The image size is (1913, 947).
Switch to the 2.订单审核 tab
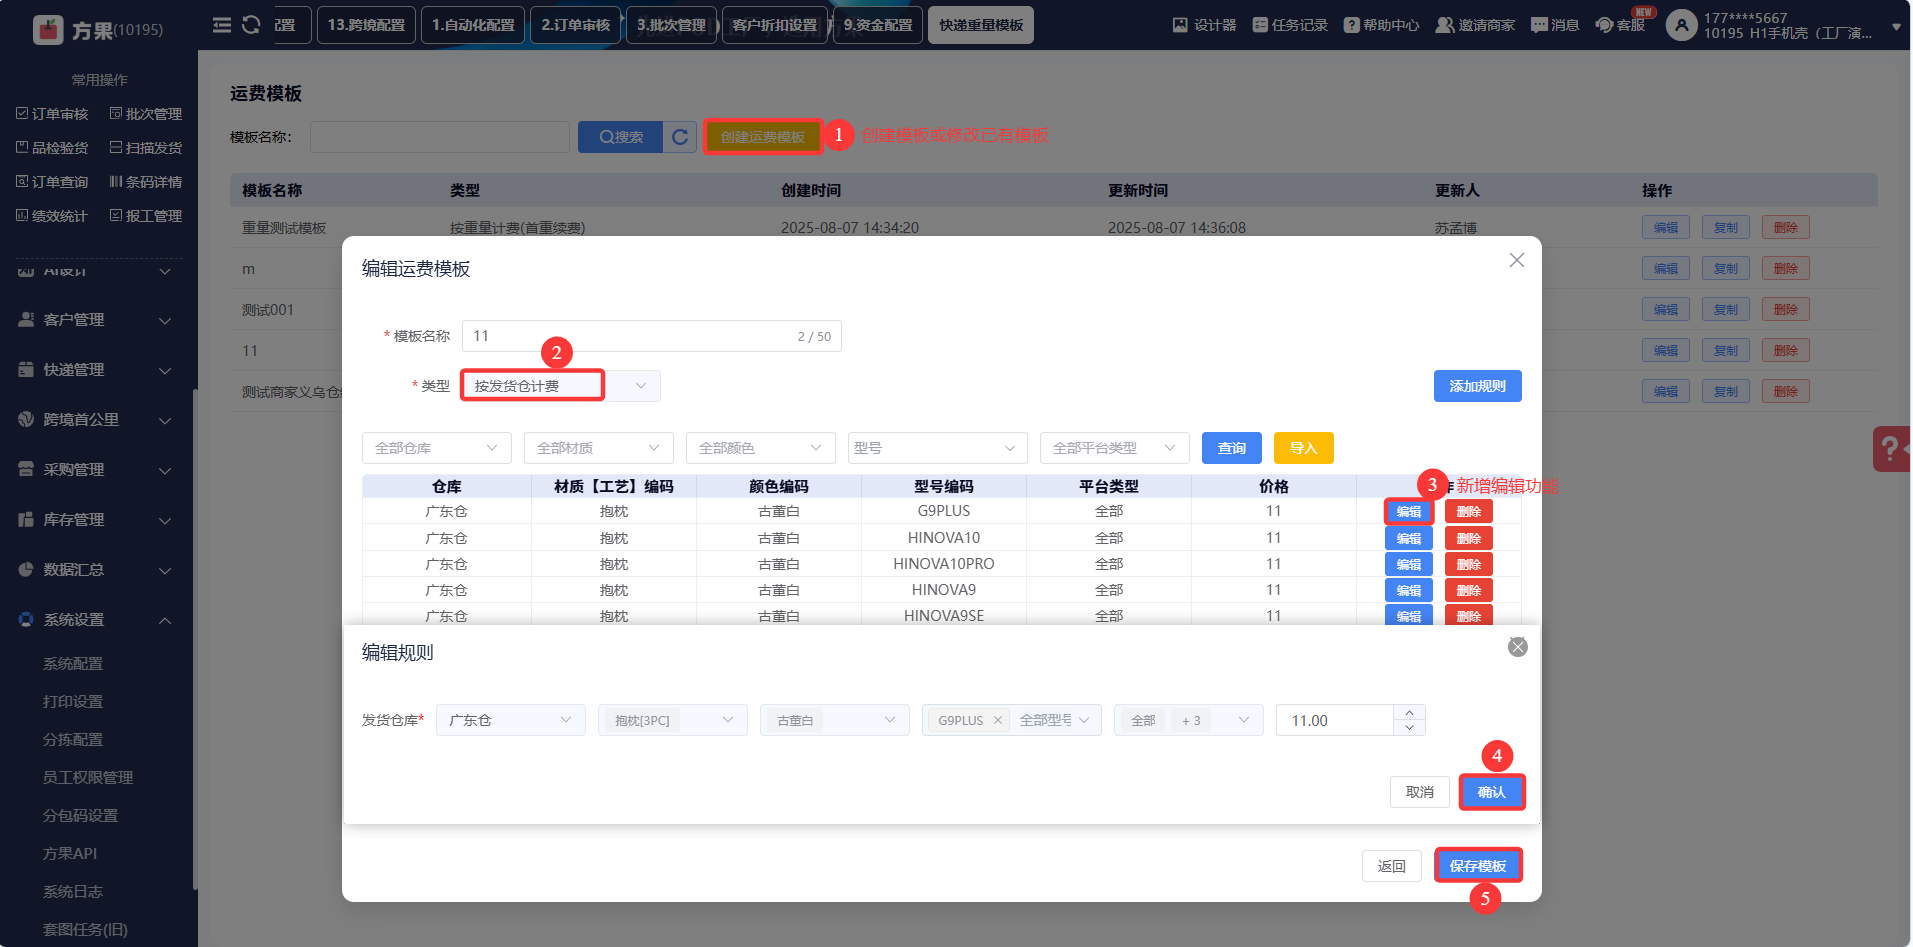point(575,25)
